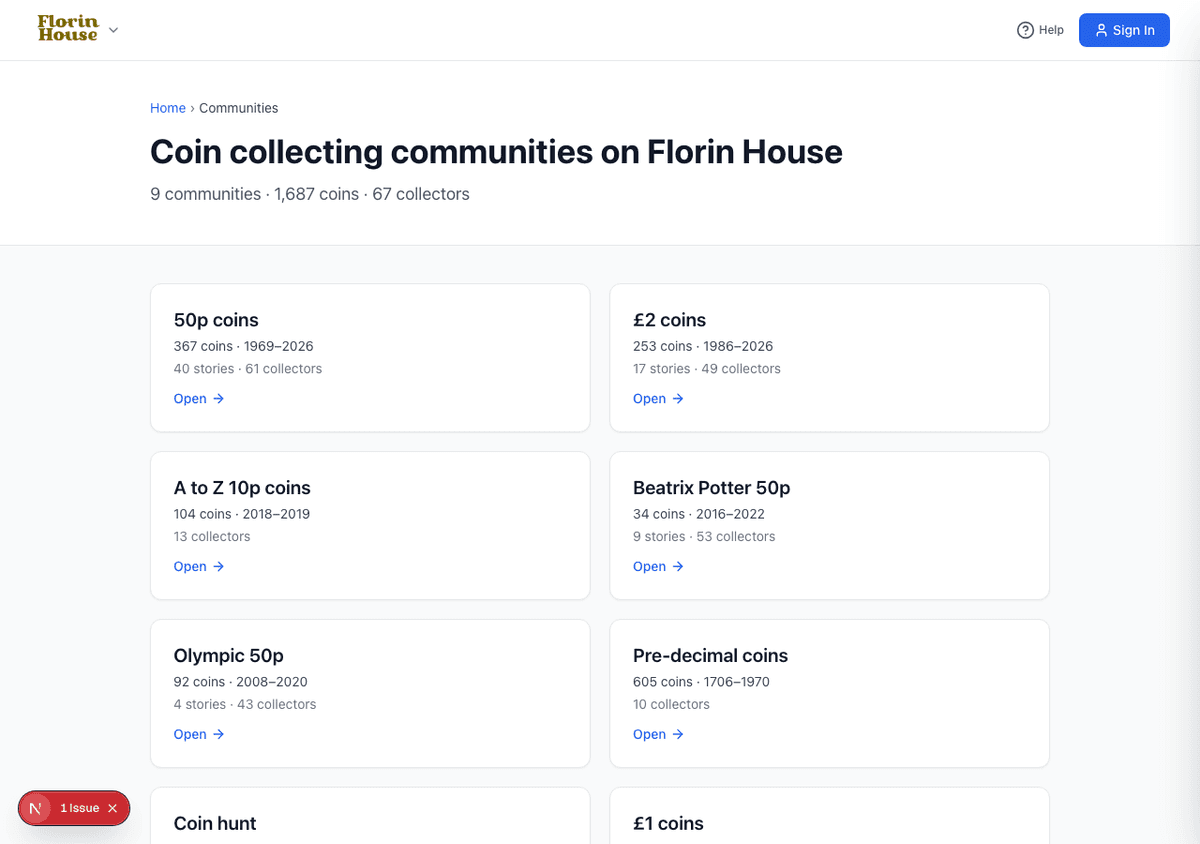Click the page heading Coin collecting communities
The height and width of the screenshot is (844, 1200).
coord(496,152)
